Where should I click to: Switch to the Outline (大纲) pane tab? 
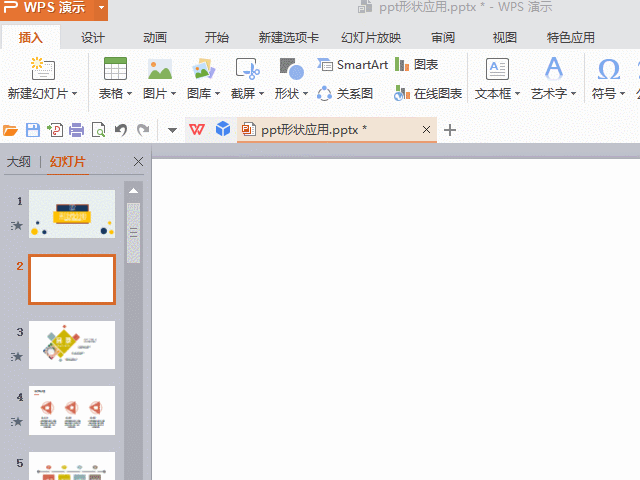[x=19, y=162]
